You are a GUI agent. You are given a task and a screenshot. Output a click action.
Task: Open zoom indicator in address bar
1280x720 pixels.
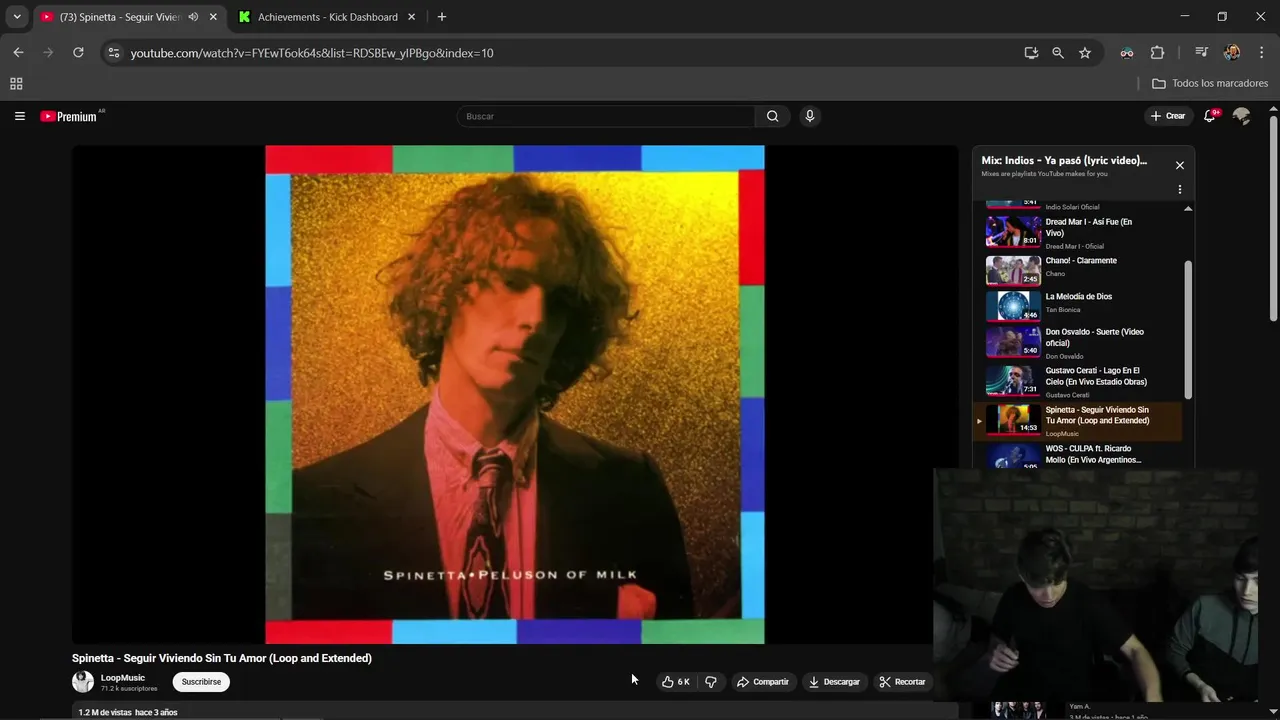1058,53
